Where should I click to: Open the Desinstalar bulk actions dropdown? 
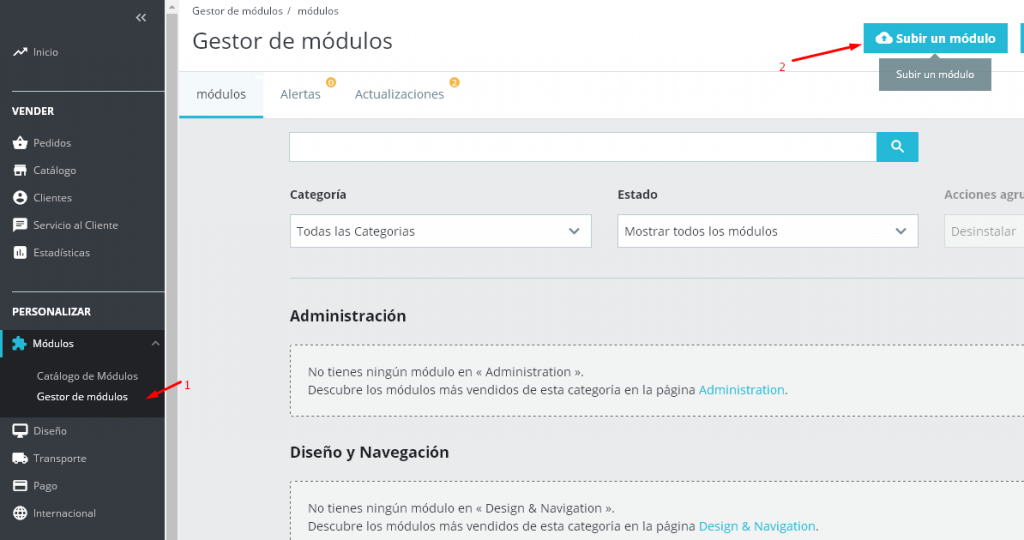tap(984, 231)
